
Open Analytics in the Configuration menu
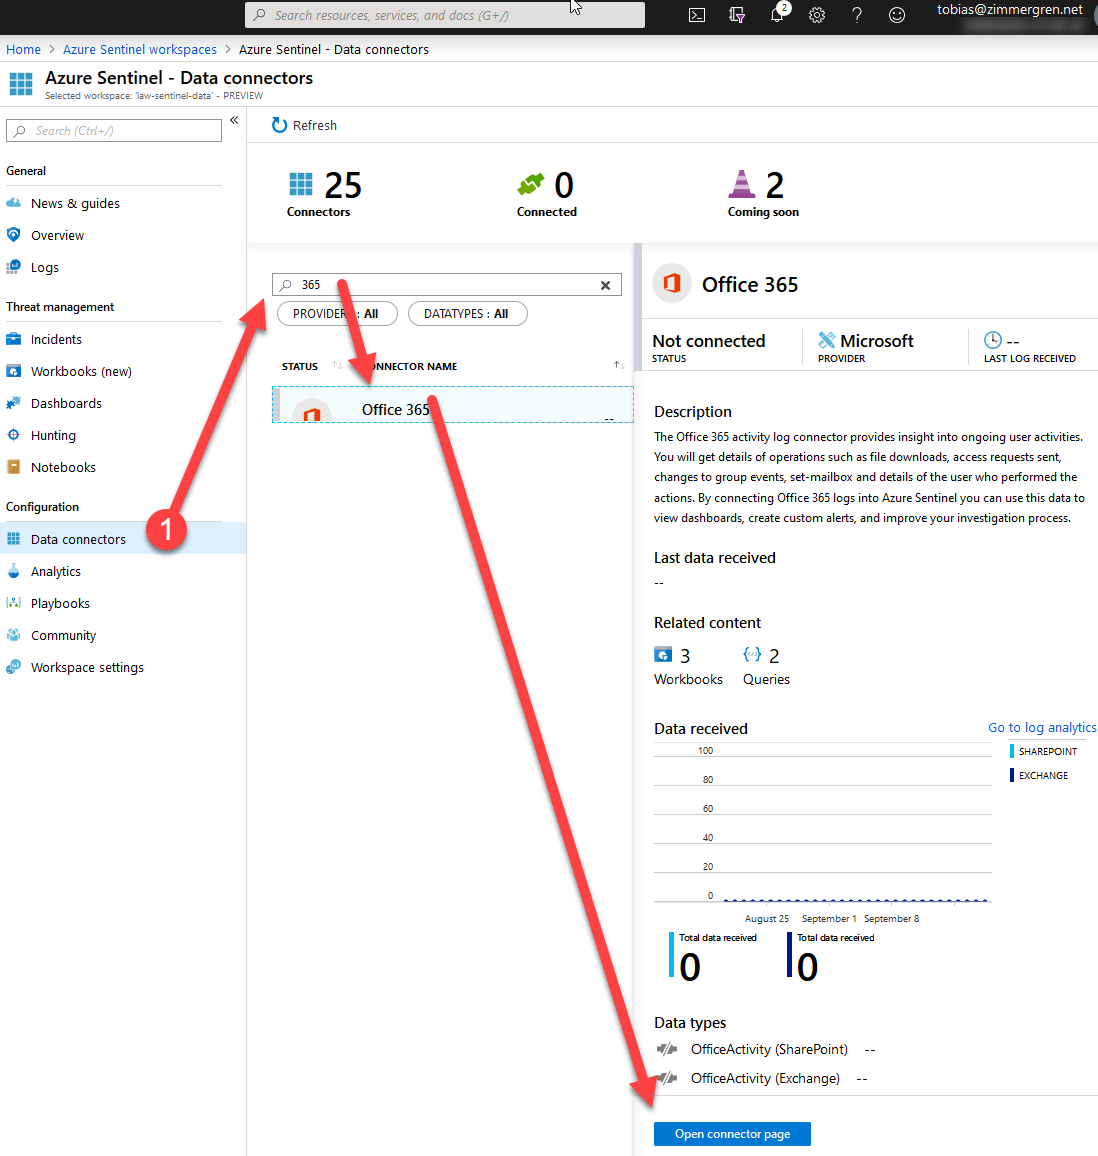pyautogui.click(x=56, y=572)
